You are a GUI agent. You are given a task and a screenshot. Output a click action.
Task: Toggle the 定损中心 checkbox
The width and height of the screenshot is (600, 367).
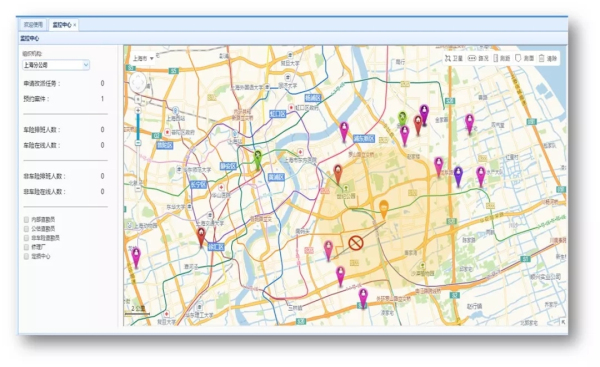pyautogui.click(x=26, y=256)
